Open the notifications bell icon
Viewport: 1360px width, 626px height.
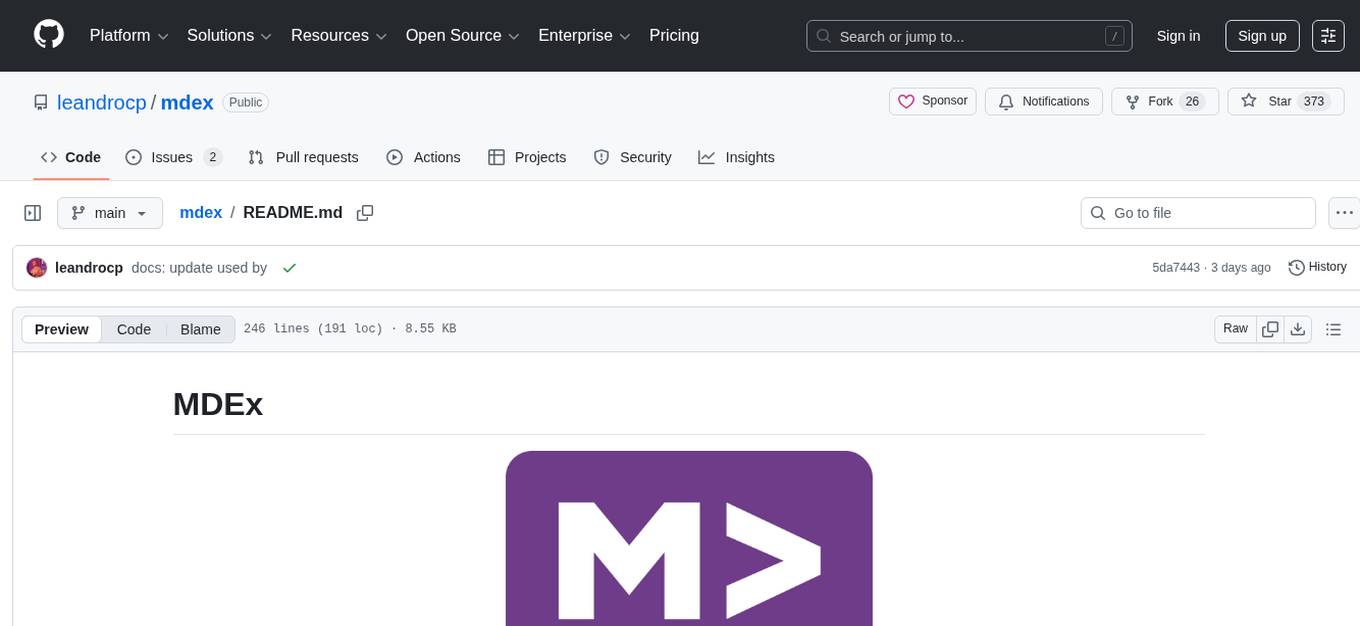pos(1005,101)
